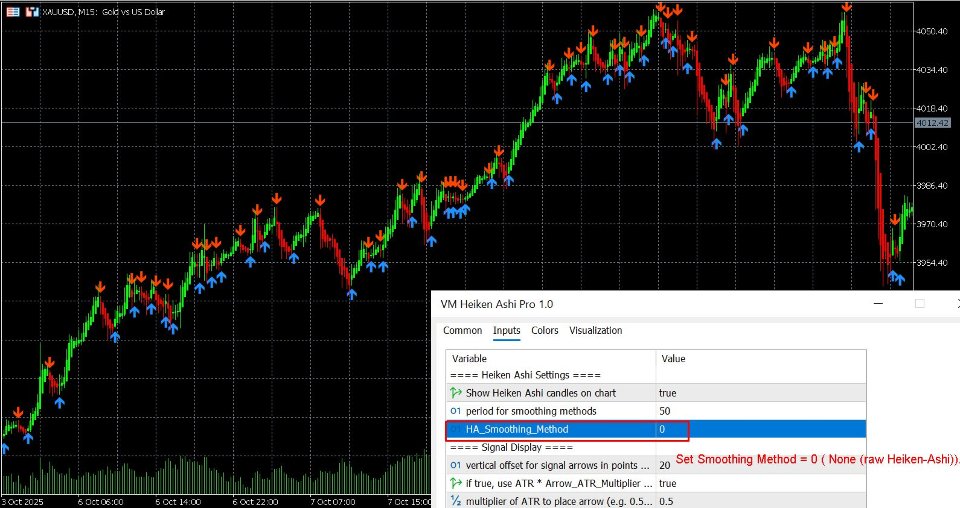The image size is (960, 508).
Task: Click the 6 Oct 22:00 time axis label
Action: click(255, 502)
